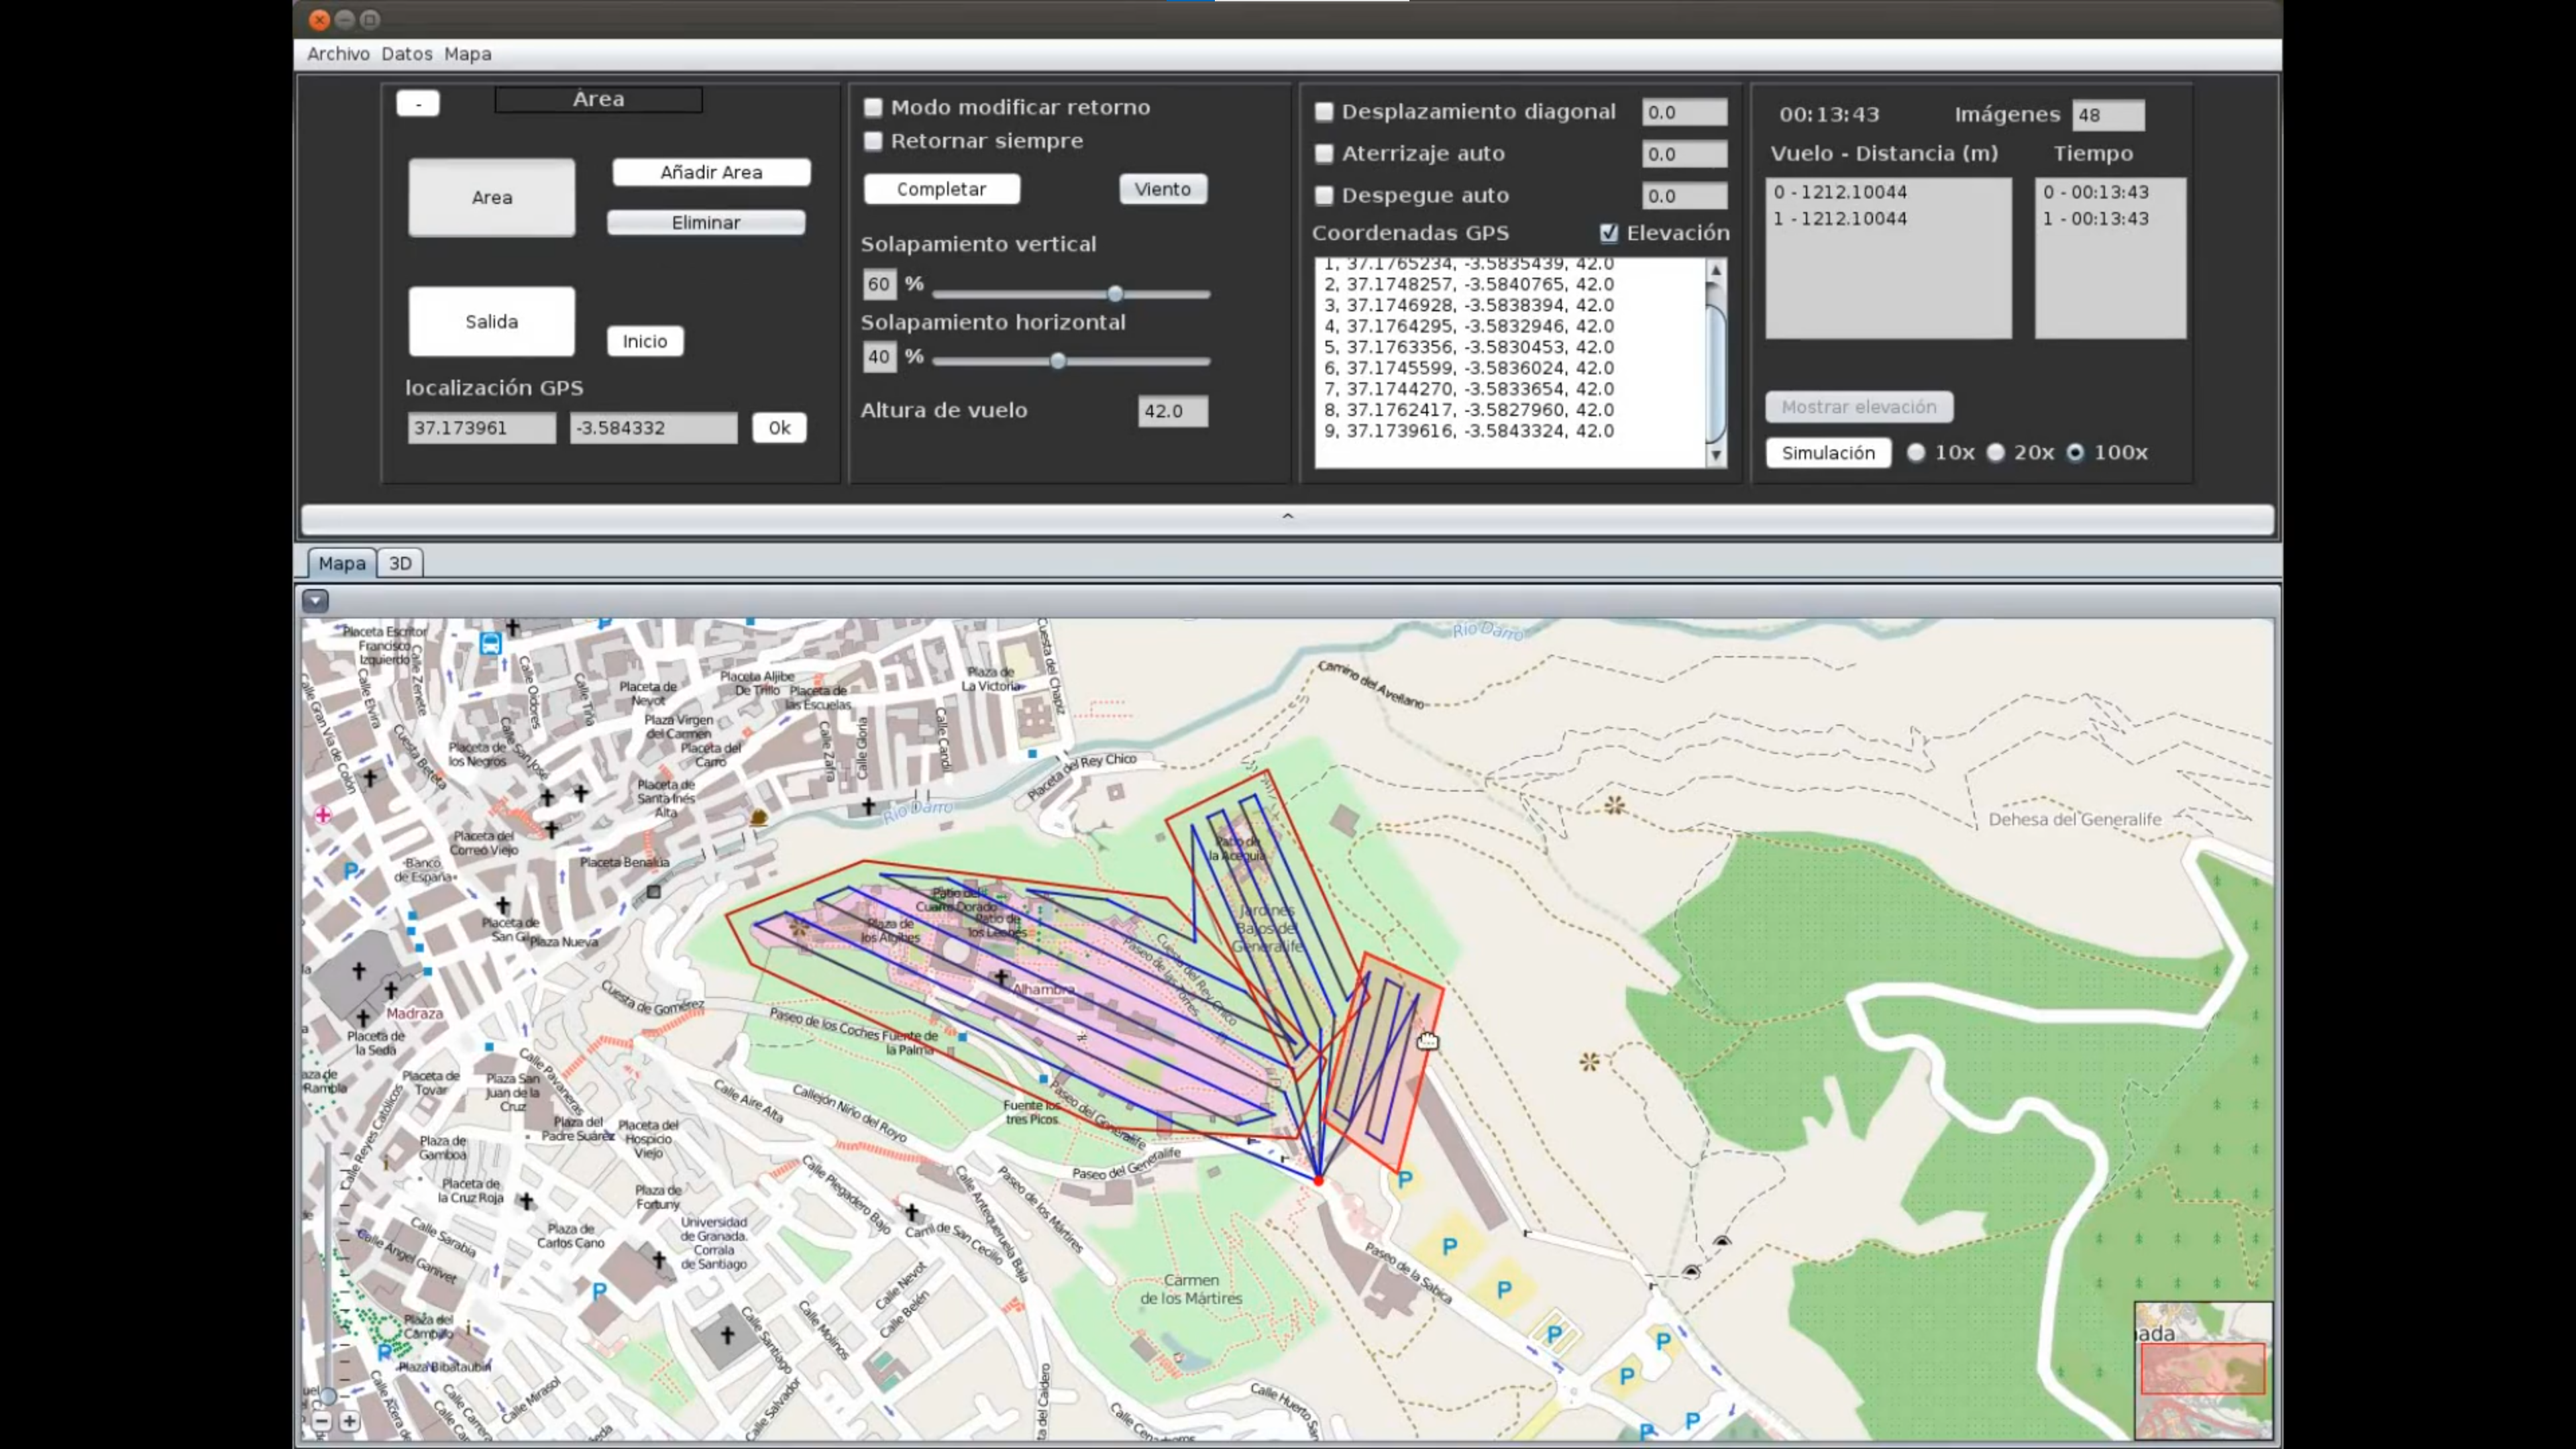Image resolution: width=2576 pixels, height=1449 pixels.
Task: Click the red start point marker on map
Action: click(1318, 1181)
